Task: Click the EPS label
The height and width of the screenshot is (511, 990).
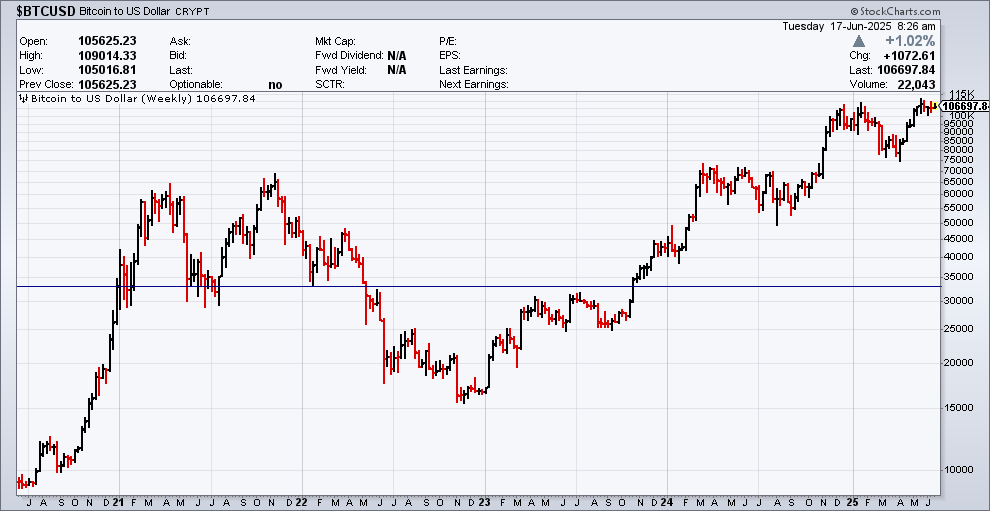Action: (x=450, y=56)
